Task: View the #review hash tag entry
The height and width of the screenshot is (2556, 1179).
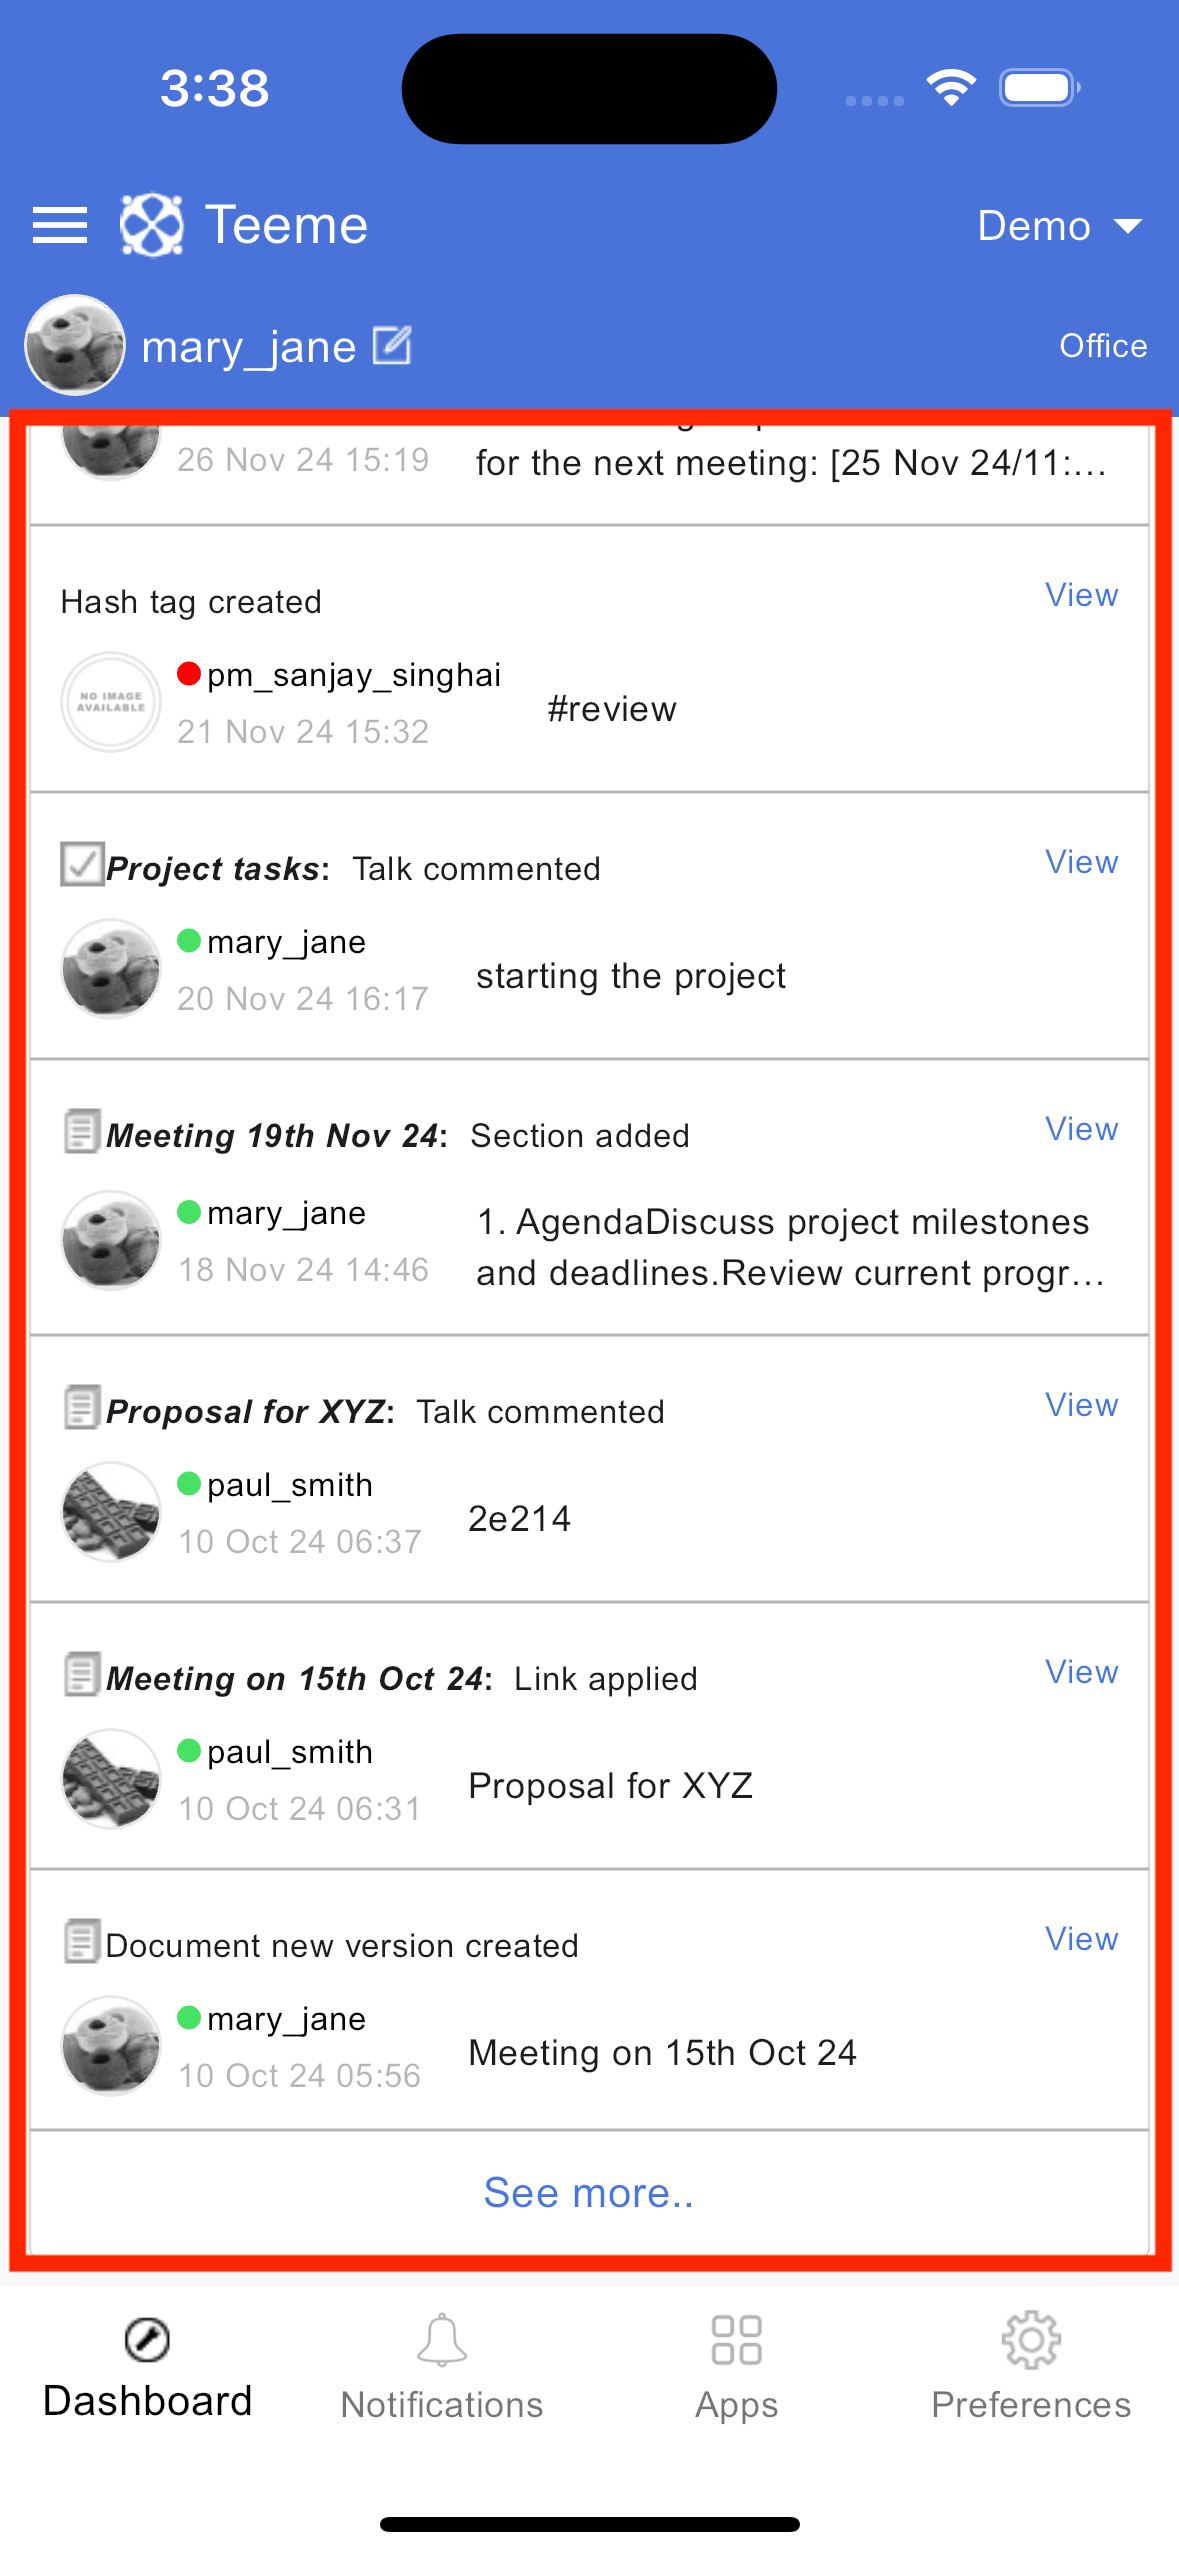Action: coord(1081,595)
